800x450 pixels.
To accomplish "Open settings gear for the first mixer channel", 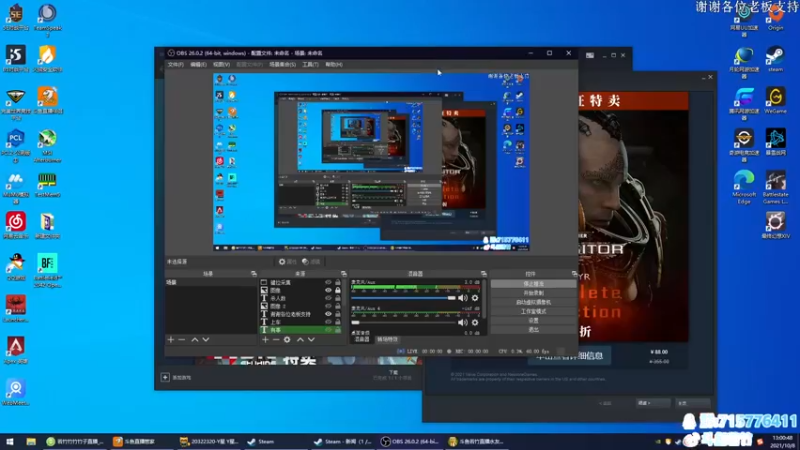I will tap(475, 298).
